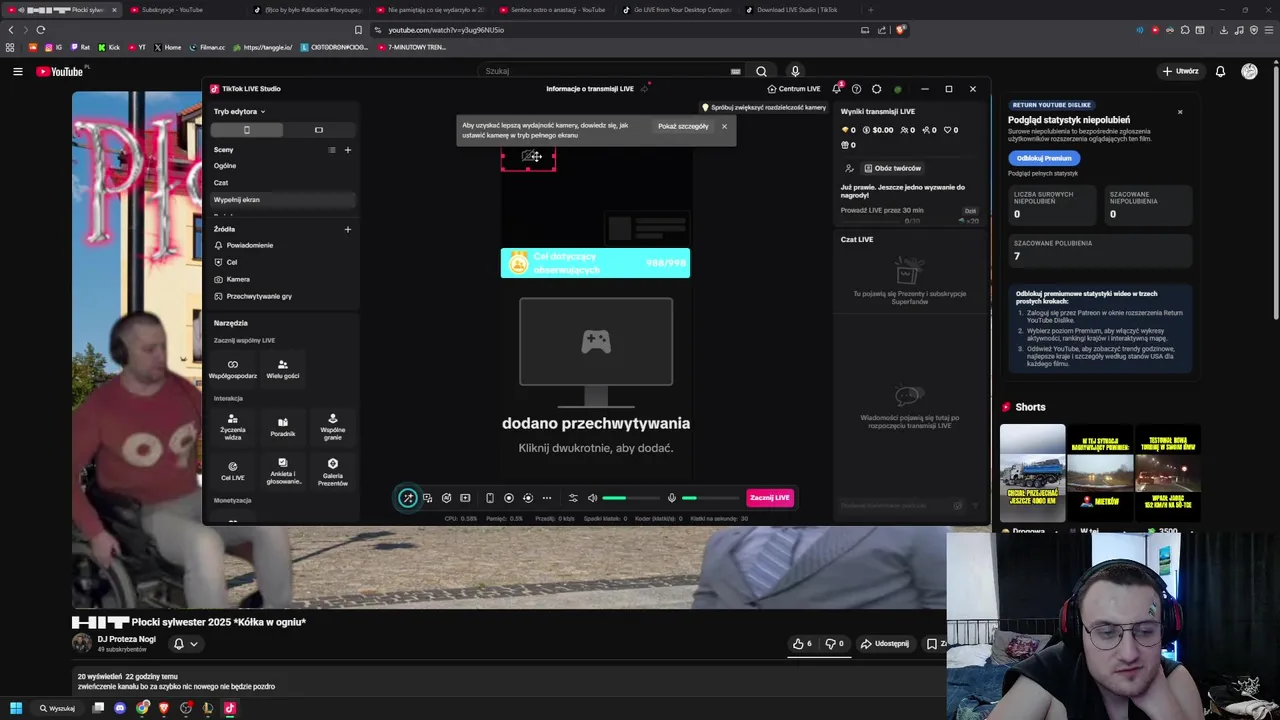Click the YouTube Utwórz button
The width and height of the screenshot is (1280, 720).
pos(1180,71)
